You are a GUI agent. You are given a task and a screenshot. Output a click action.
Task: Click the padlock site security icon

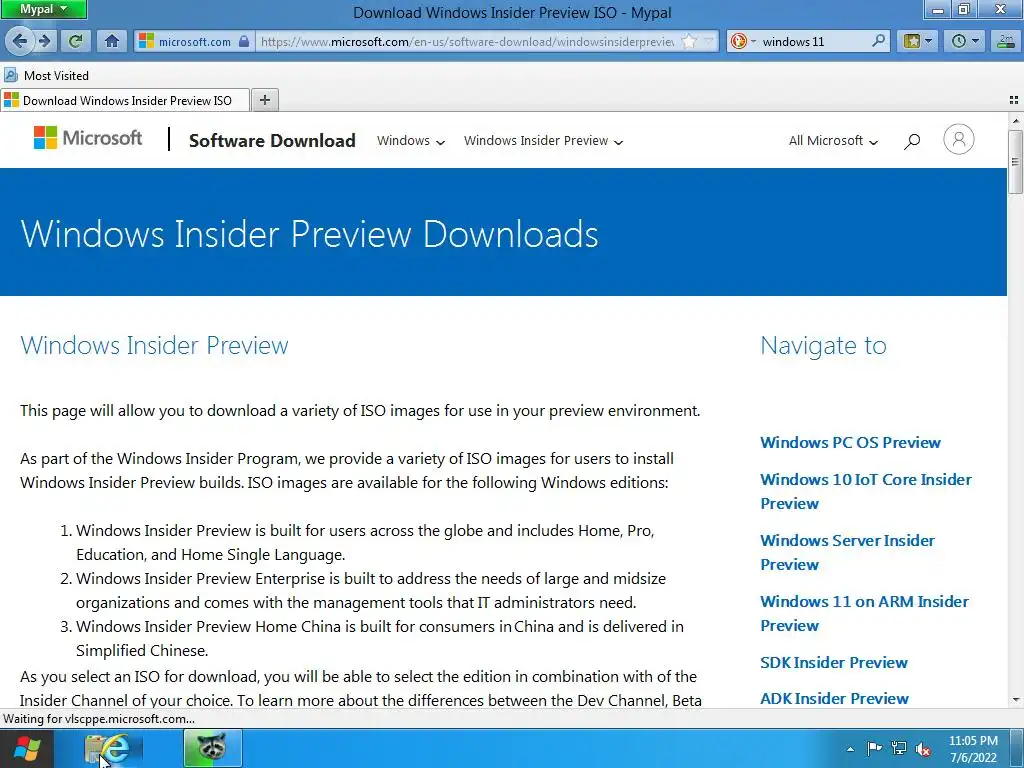(x=244, y=41)
